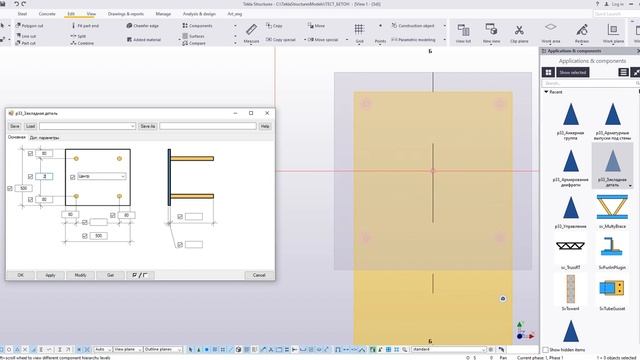640x360 pixels.
Task: Use the Copy special command
Action: (280, 40)
